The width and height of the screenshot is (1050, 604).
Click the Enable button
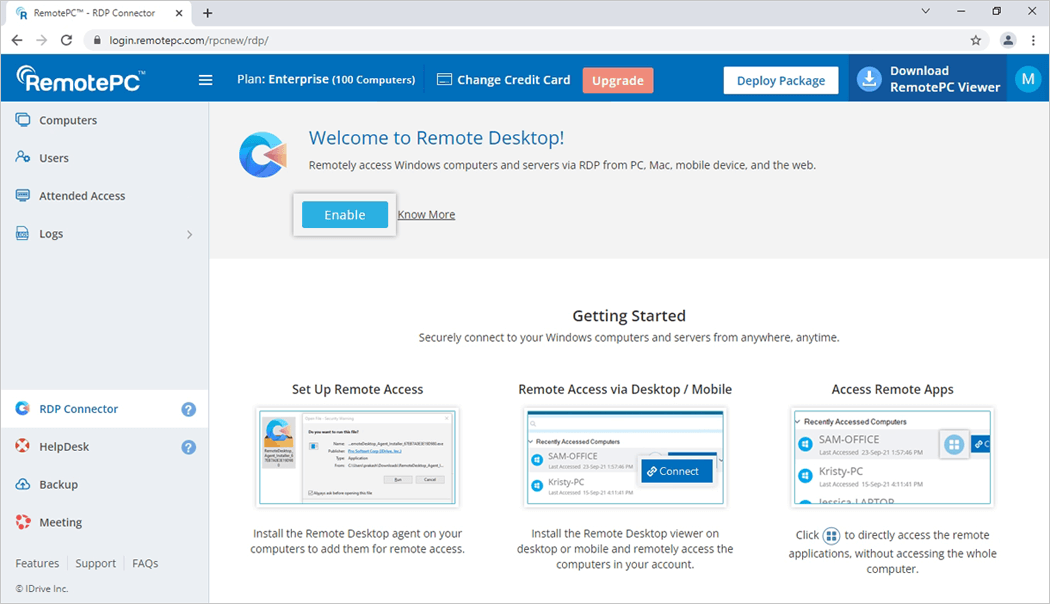[x=344, y=214]
